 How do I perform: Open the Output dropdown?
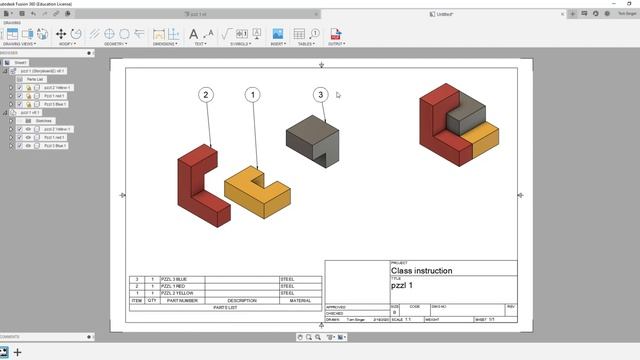pos(337,44)
